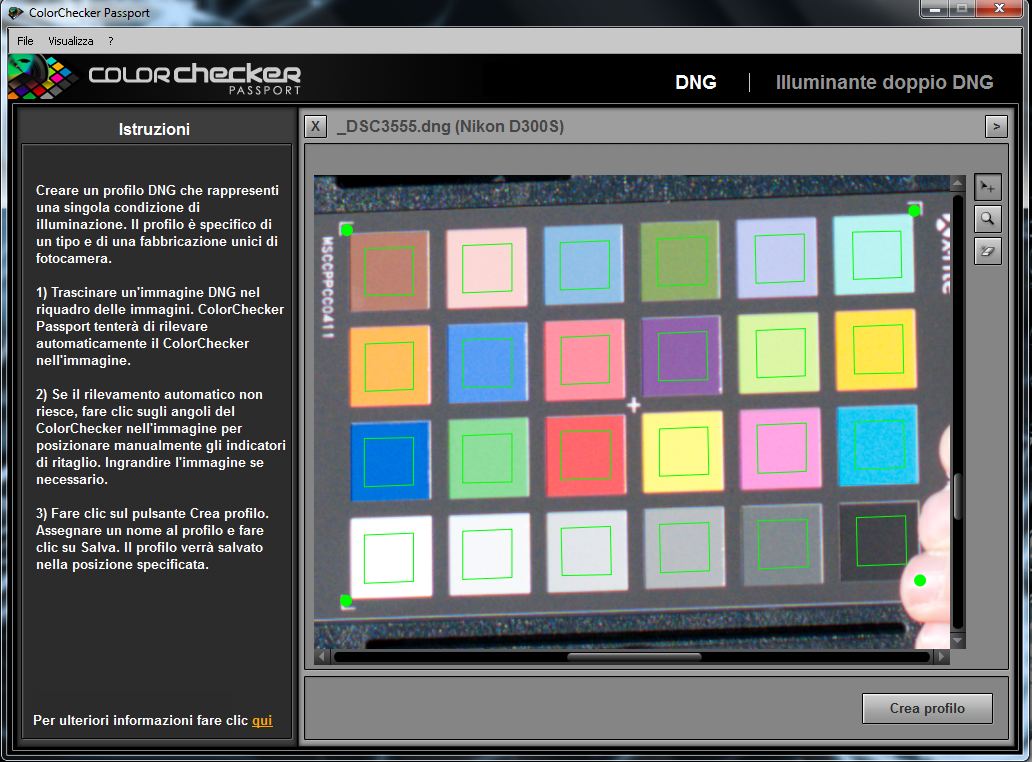Click the vertical scrollbar thumb
This screenshot has width=1032, height=762.
pos(958,496)
